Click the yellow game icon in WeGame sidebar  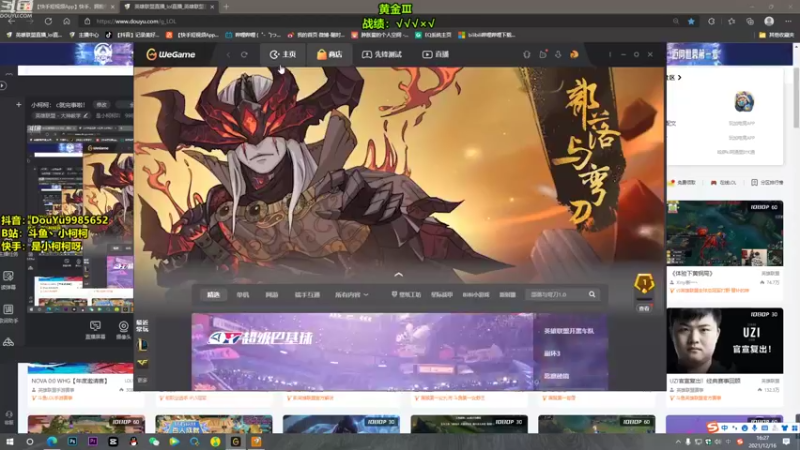pos(142,363)
